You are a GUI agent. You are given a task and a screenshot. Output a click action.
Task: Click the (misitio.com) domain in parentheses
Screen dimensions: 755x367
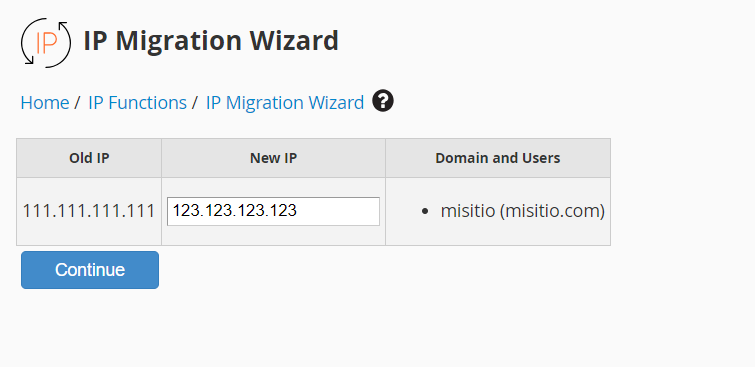pos(552,211)
